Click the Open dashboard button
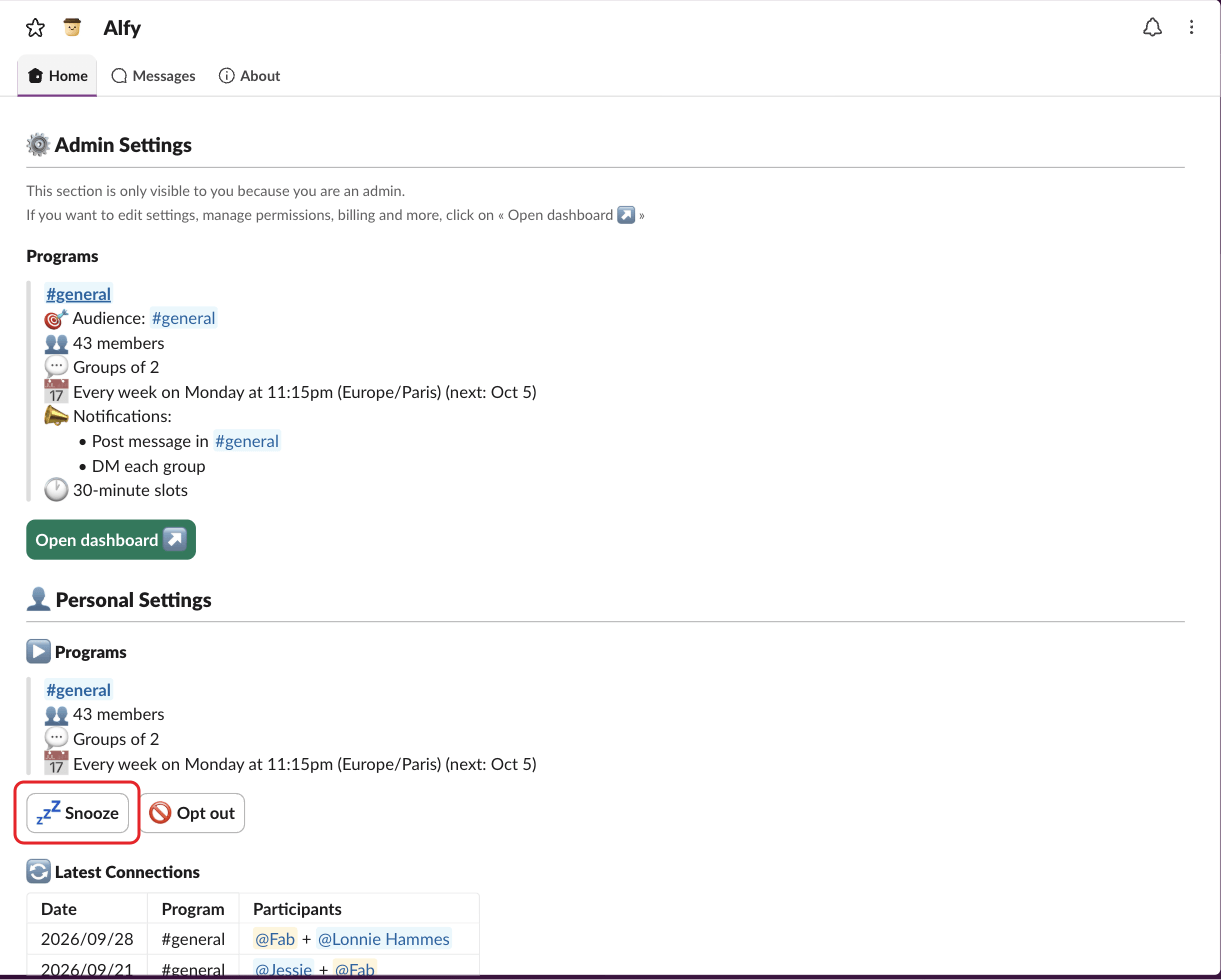1221x980 pixels. pyautogui.click(x=111, y=540)
